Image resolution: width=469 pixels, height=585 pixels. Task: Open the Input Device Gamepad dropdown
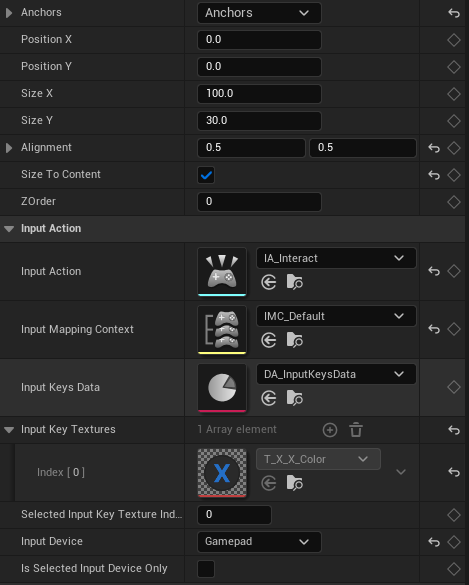pos(259,542)
